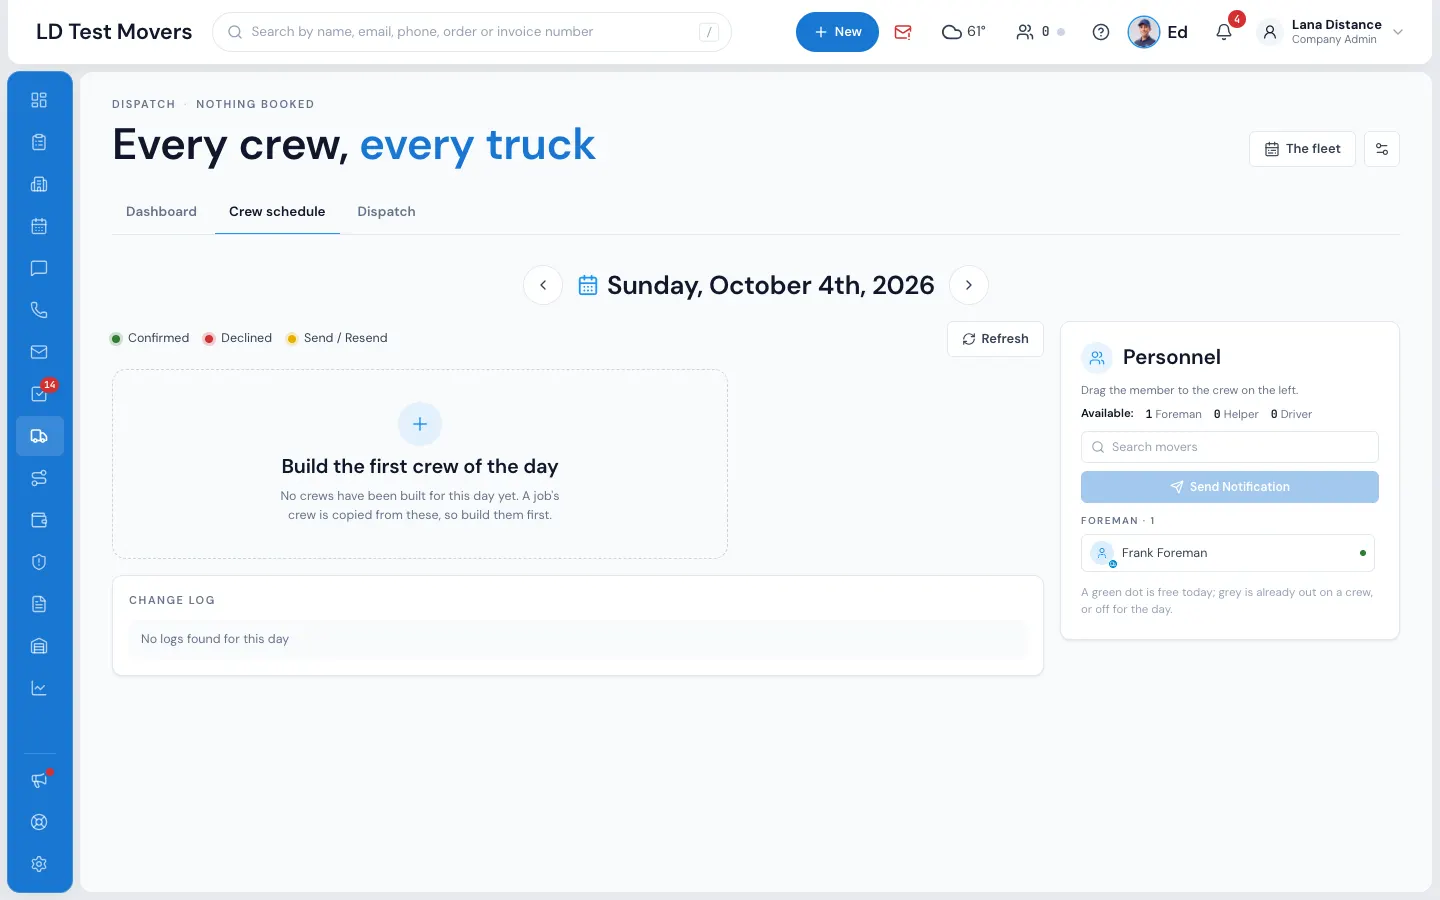
Task: Open The fleet button
Action: point(1302,149)
